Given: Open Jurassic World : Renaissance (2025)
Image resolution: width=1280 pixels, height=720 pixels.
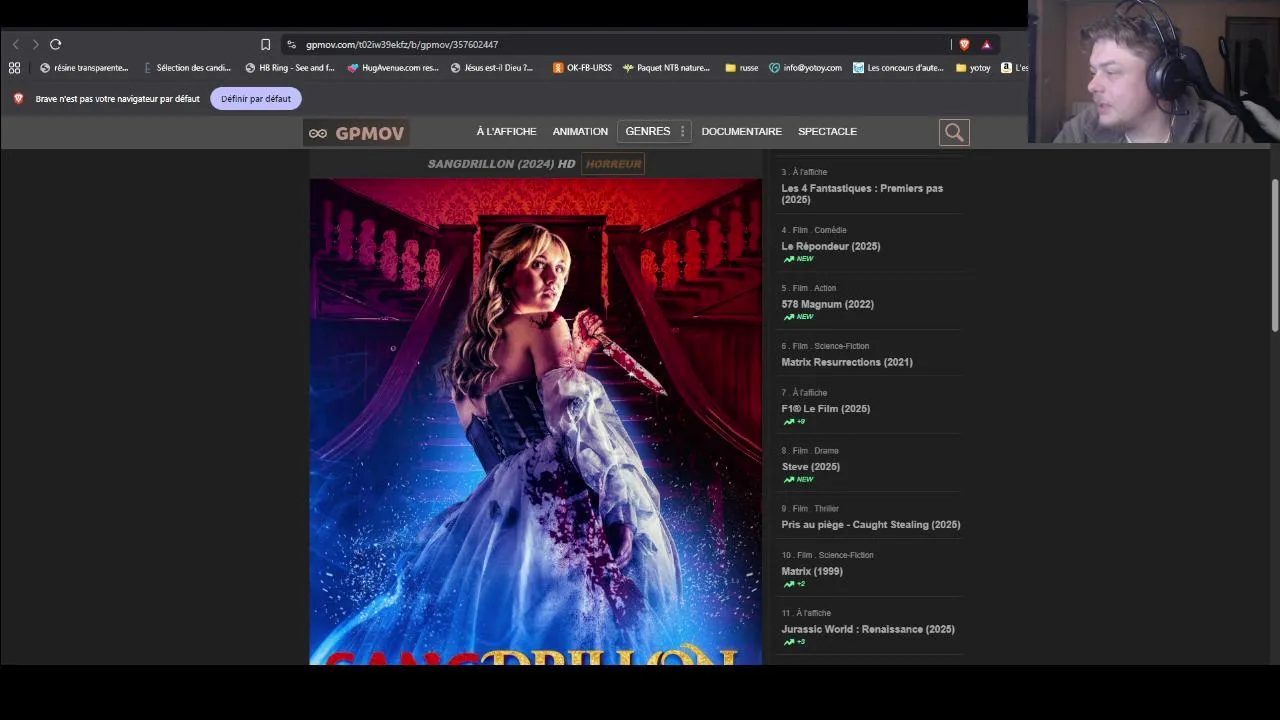Looking at the screenshot, I should [867, 629].
